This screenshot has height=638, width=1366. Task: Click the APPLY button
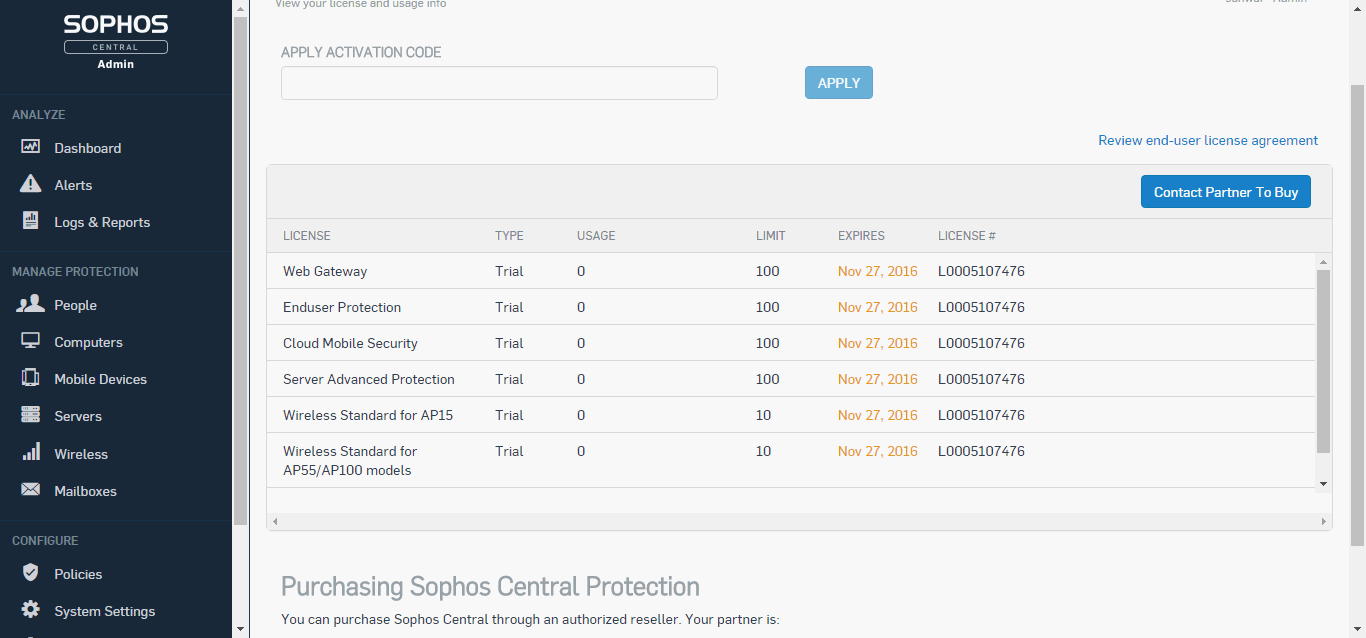point(839,83)
